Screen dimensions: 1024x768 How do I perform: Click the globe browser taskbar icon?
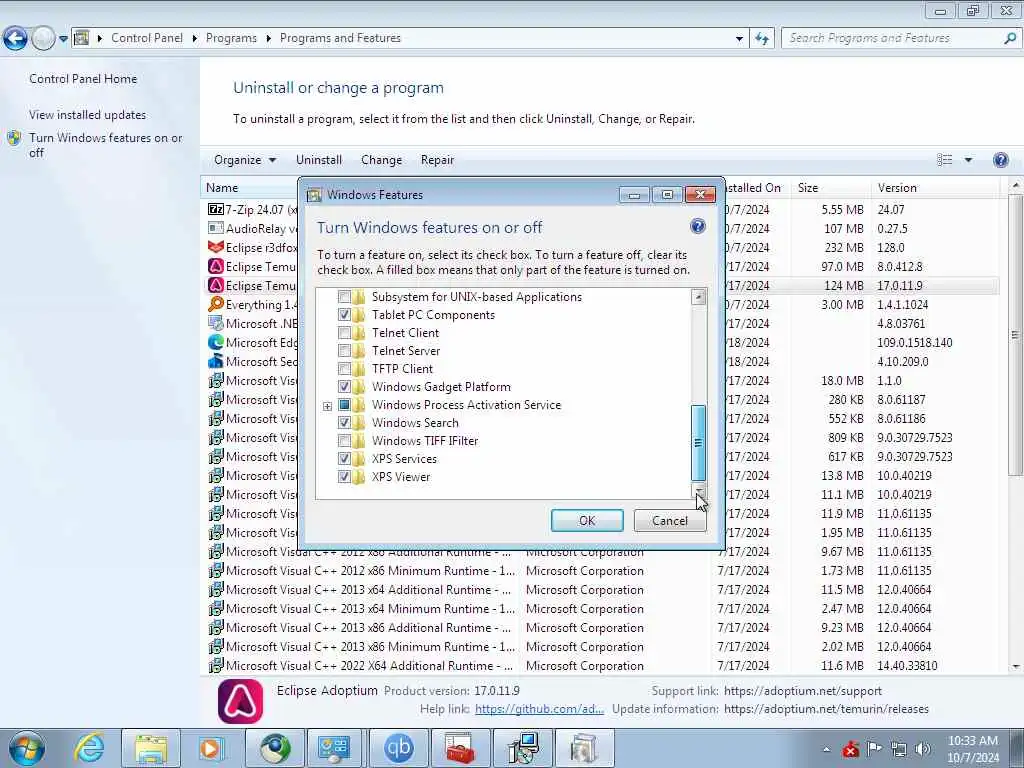pyautogui.click(x=275, y=748)
